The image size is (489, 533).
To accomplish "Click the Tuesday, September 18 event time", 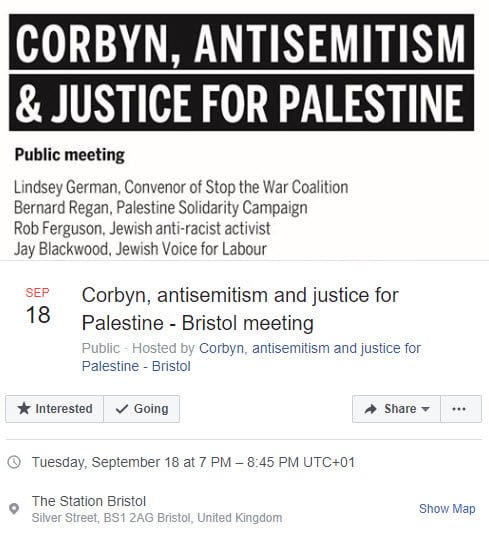I will 193,462.
